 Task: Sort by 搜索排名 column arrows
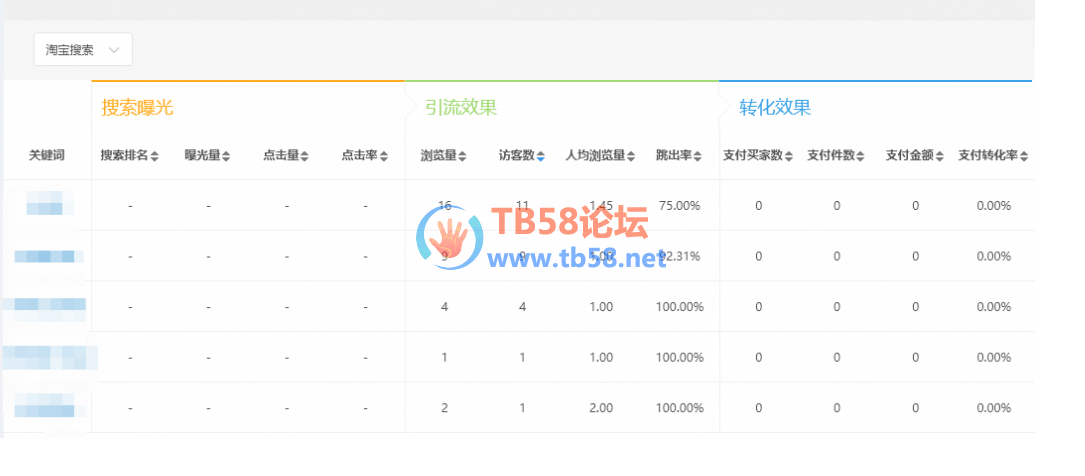point(155,156)
